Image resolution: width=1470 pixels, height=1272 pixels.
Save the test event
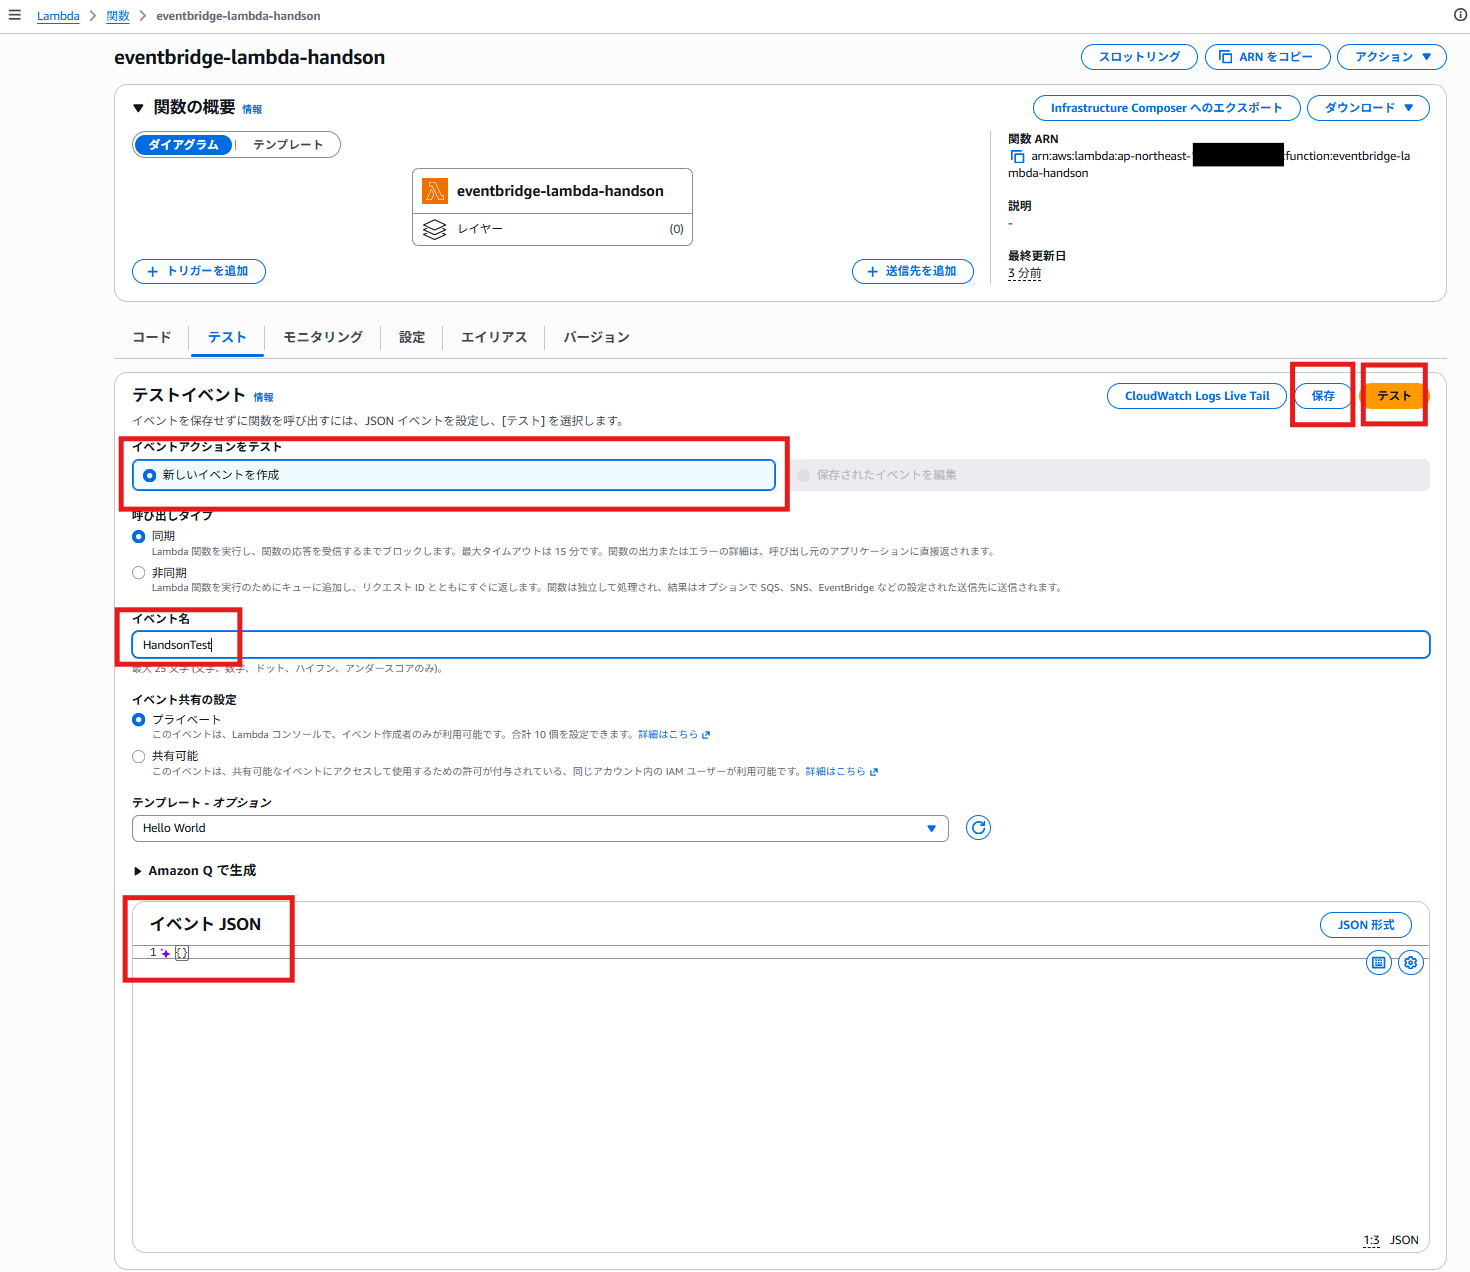pos(1323,396)
